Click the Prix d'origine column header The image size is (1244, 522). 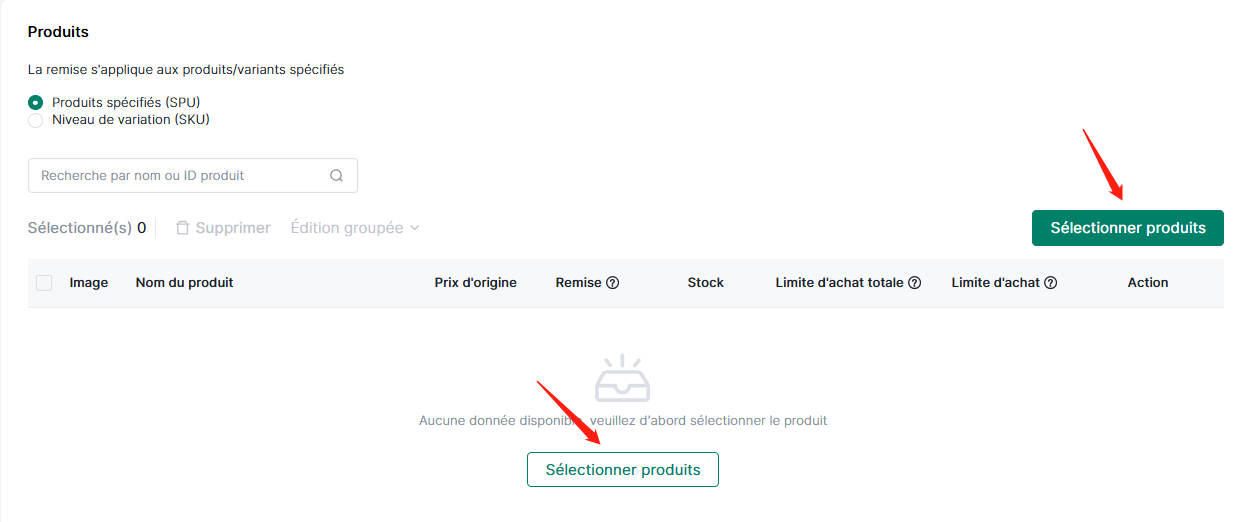click(476, 283)
